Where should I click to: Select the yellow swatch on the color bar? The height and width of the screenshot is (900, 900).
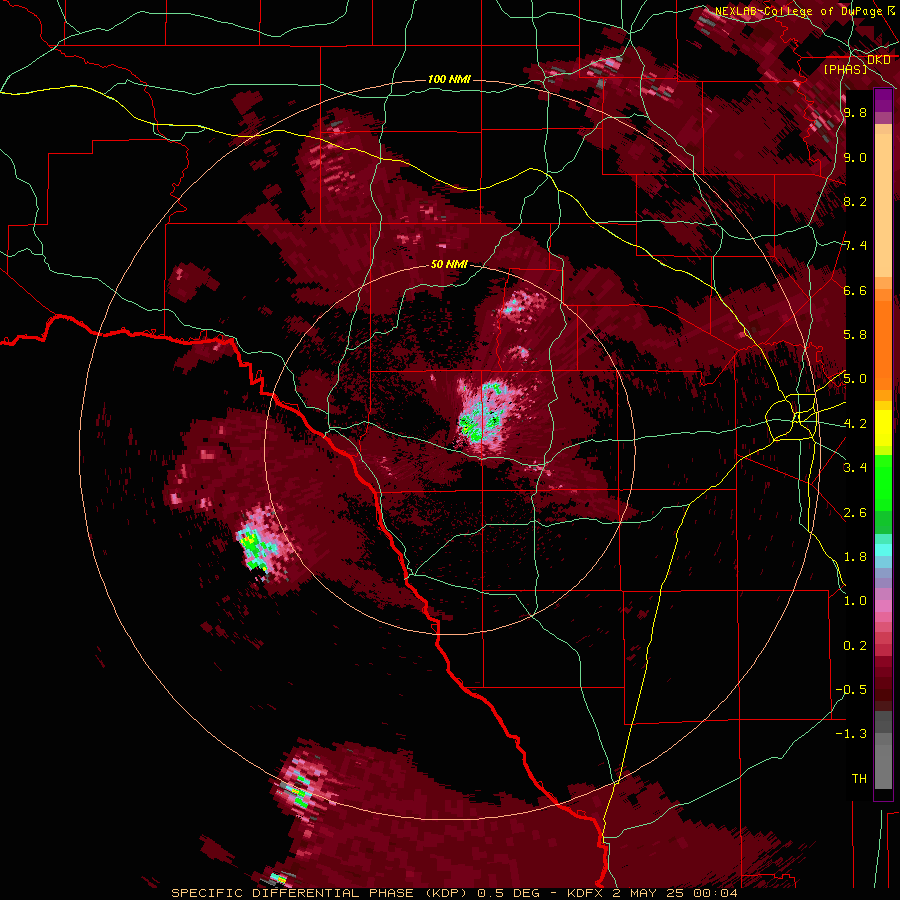[883, 428]
